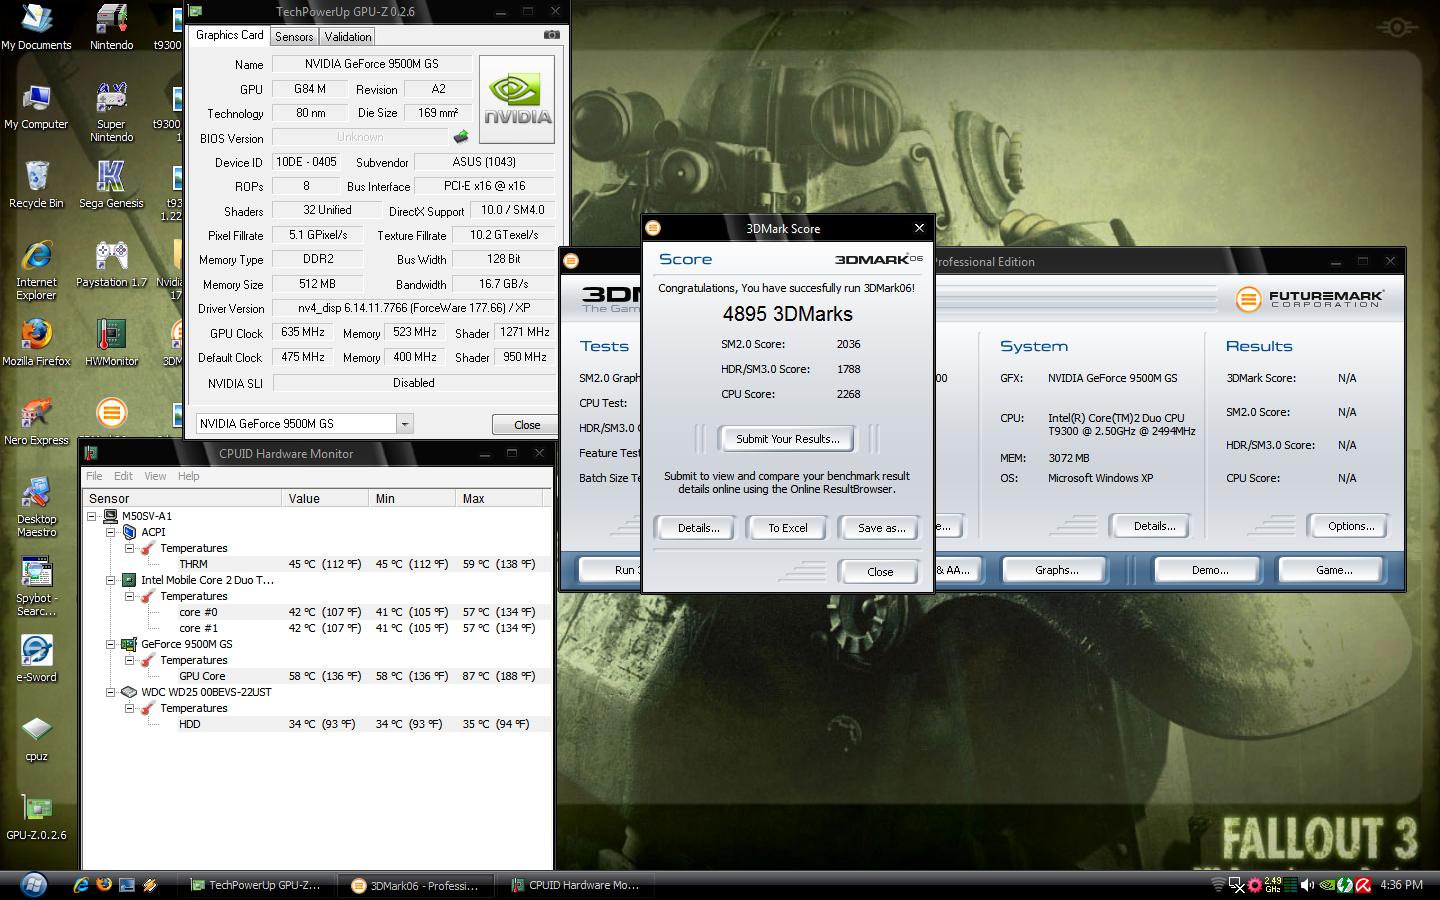Launch Internet Explorer from the quick launch bar
Viewport: 1440px width, 900px height.
[x=81, y=885]
